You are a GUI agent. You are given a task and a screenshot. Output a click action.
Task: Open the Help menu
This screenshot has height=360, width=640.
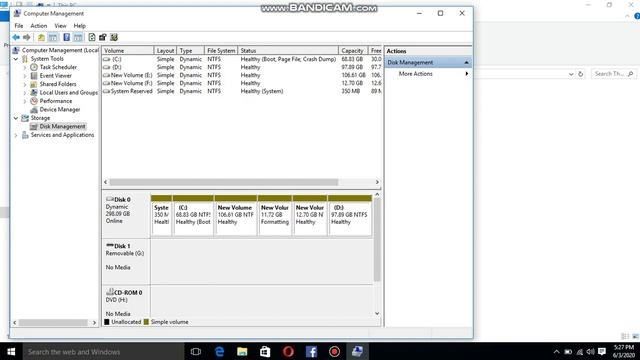[x=80, y=26]
